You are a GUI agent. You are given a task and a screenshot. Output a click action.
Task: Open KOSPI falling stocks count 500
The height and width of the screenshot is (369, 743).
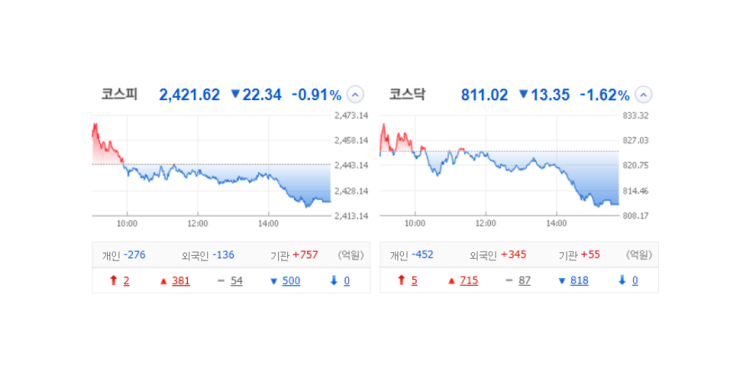(x=291, y=281)
